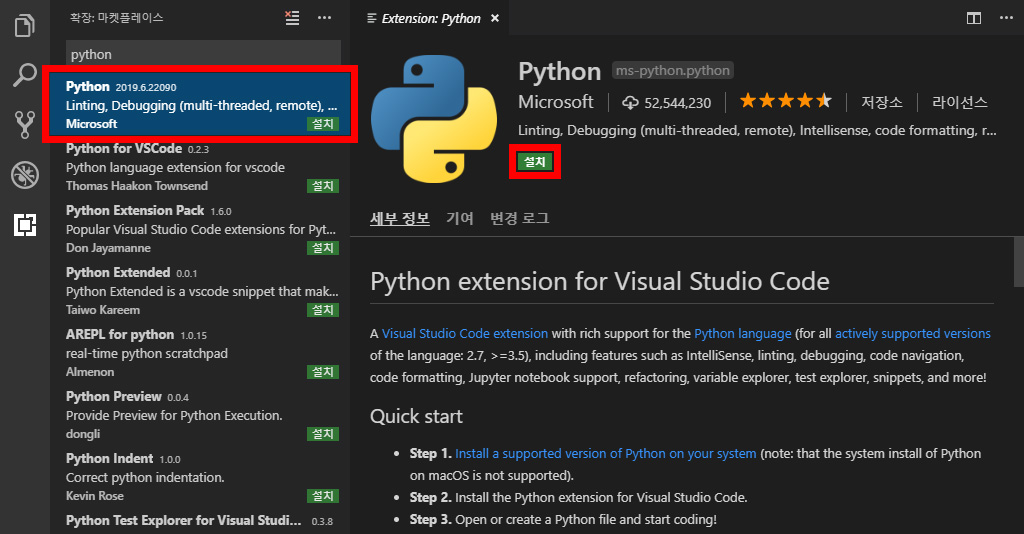Install Python for VSCode extension
This screenshot has height=534, width=1024.
323,186
